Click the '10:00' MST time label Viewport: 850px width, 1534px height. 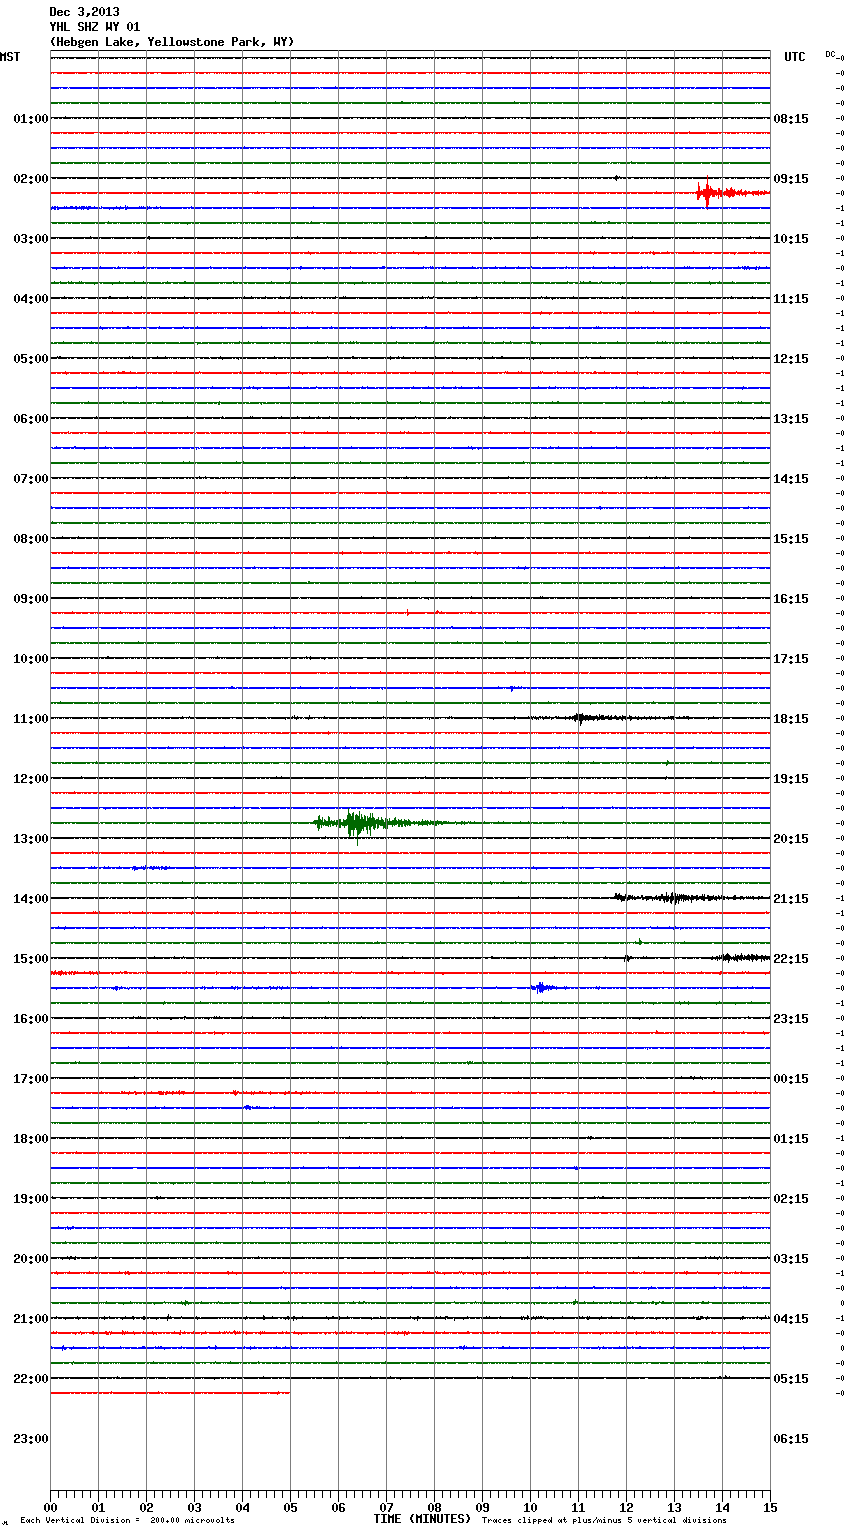[x=30, y=659]
